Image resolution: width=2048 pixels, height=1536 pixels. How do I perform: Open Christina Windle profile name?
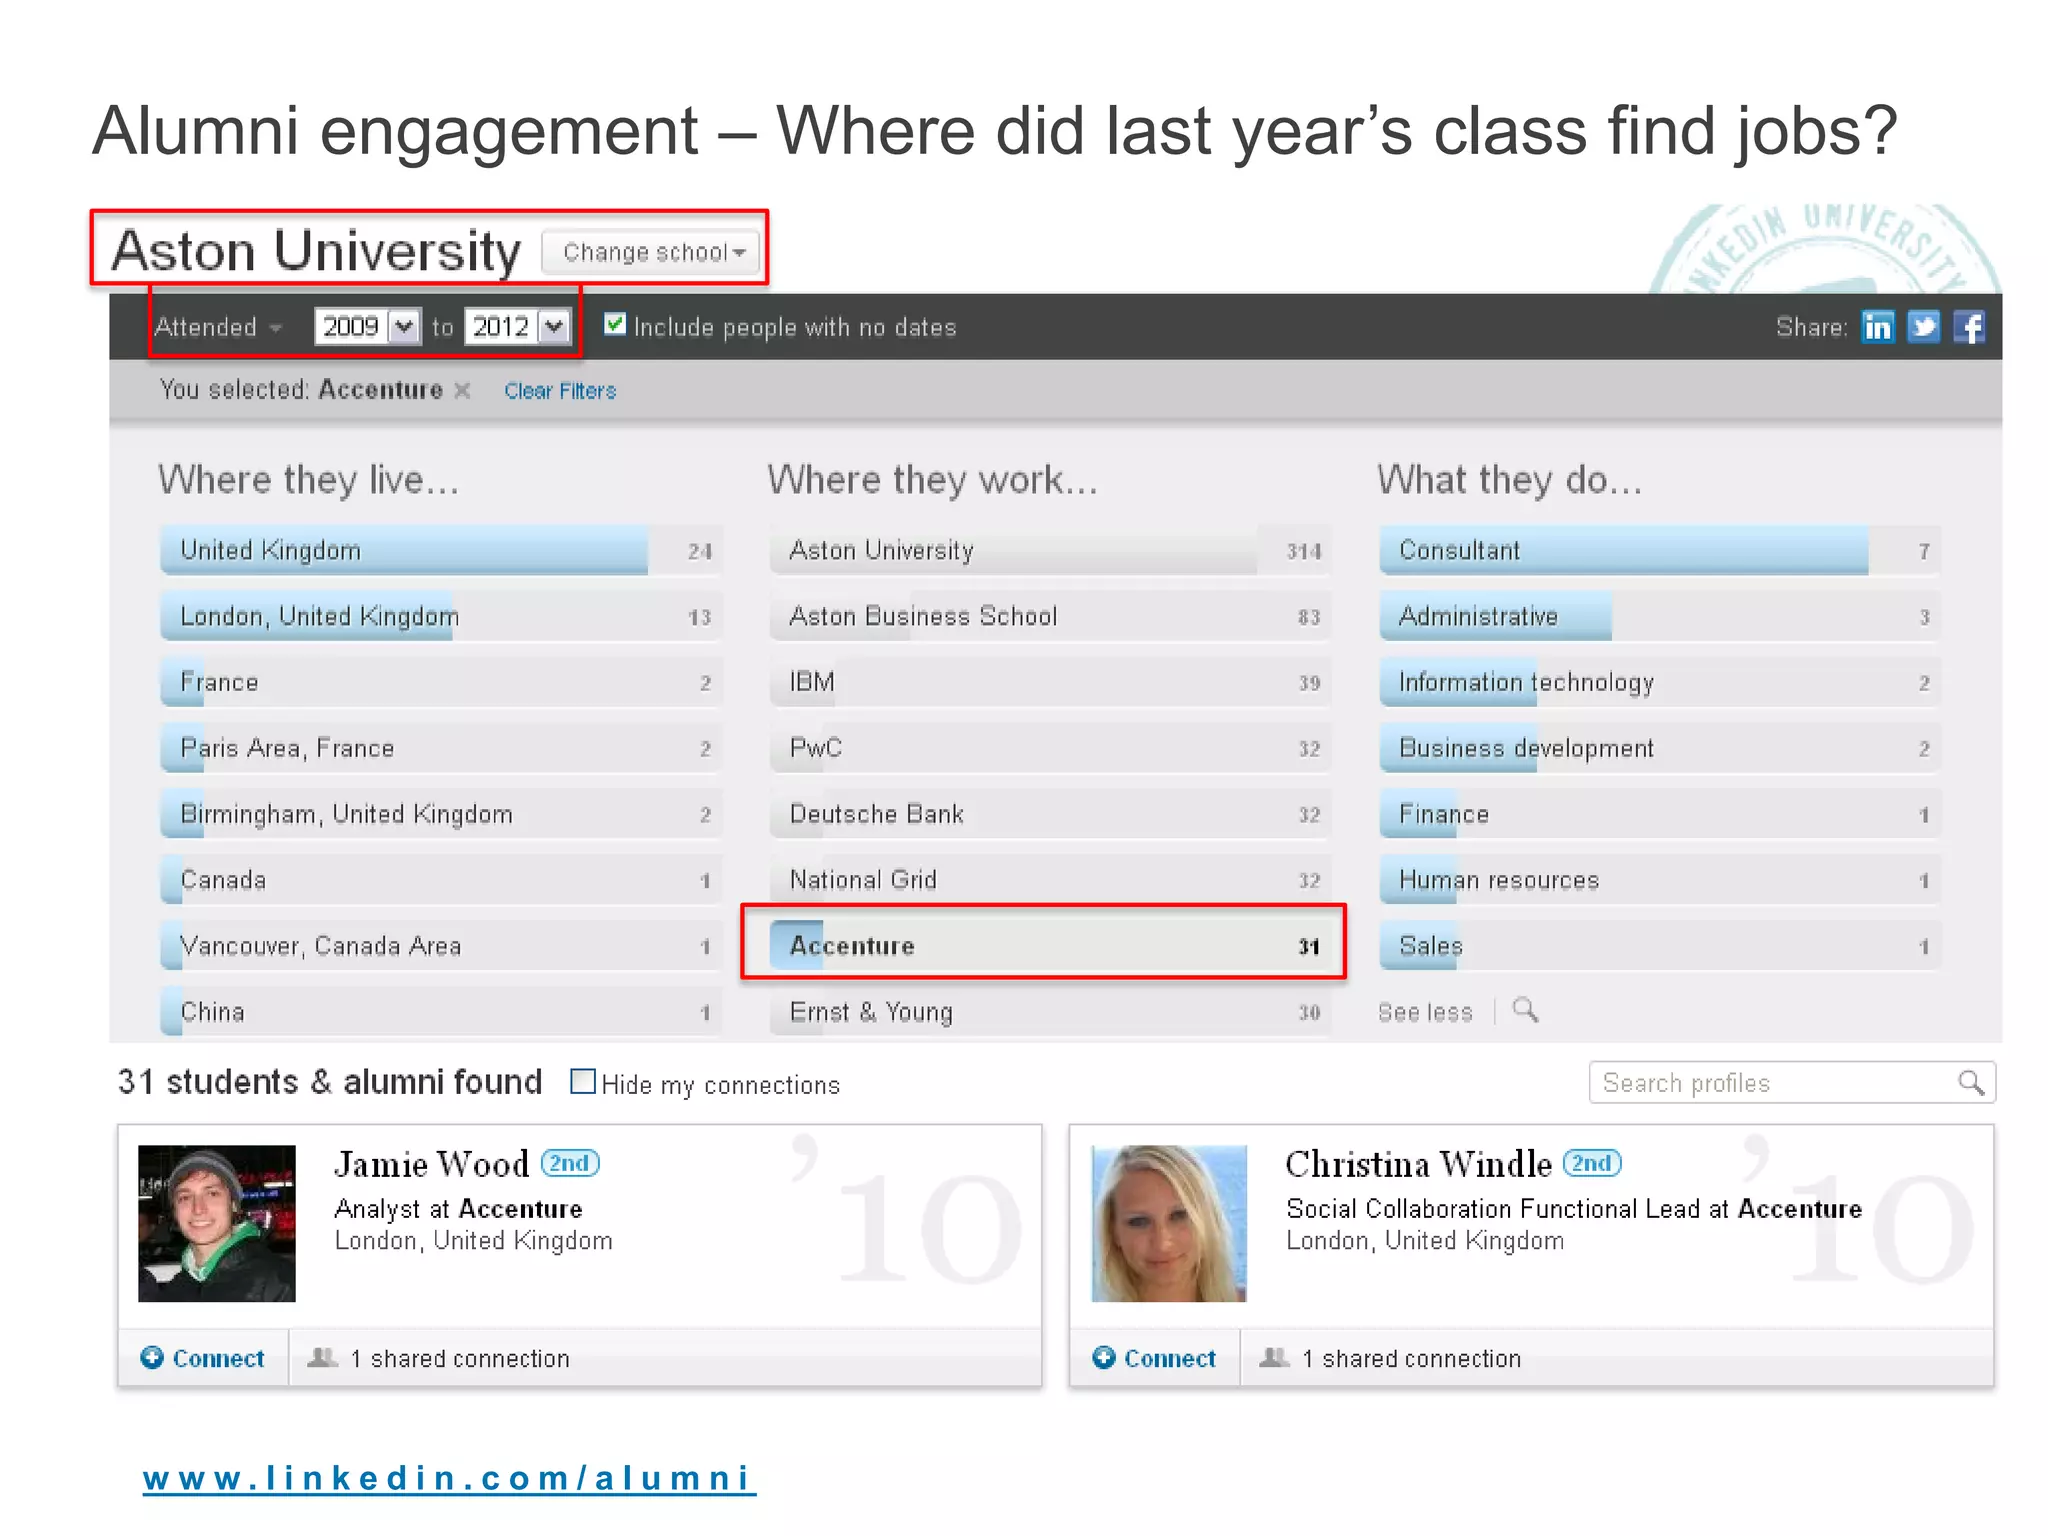[x=1418, y=1164]
